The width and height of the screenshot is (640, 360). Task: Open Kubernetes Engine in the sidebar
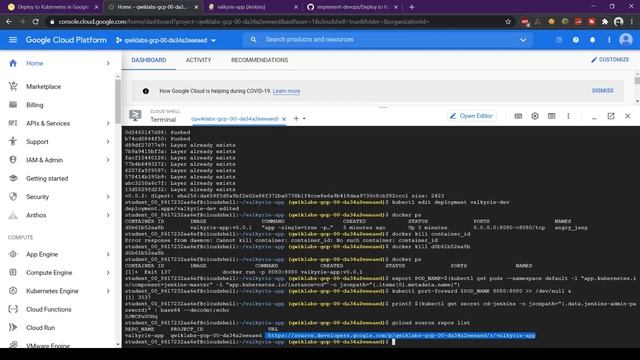coord(52,291)
